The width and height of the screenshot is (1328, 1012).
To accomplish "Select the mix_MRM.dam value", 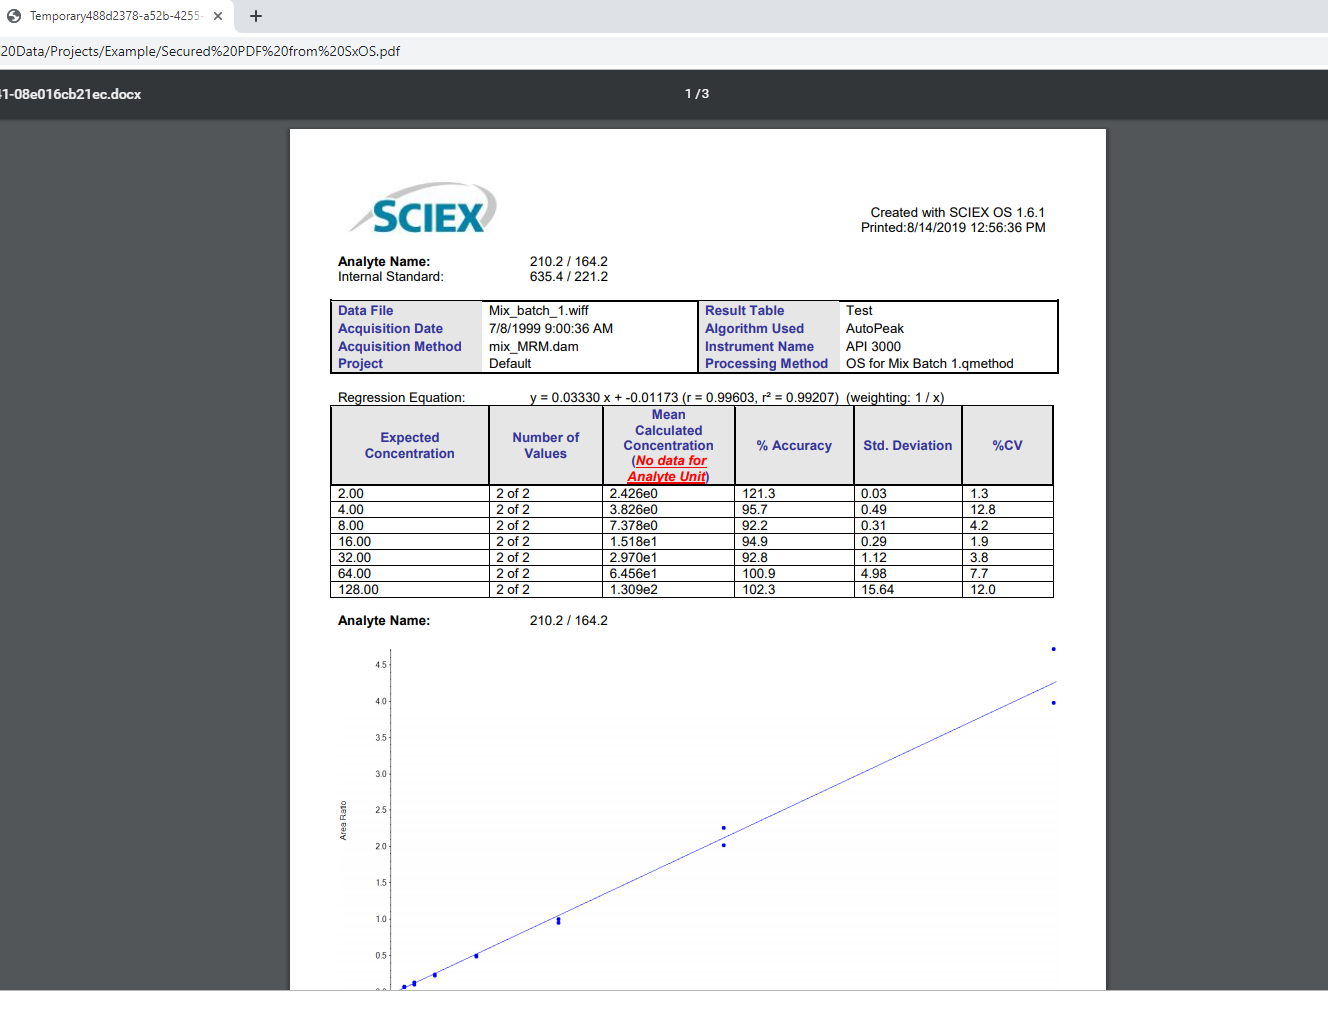I will coord(534,346).
